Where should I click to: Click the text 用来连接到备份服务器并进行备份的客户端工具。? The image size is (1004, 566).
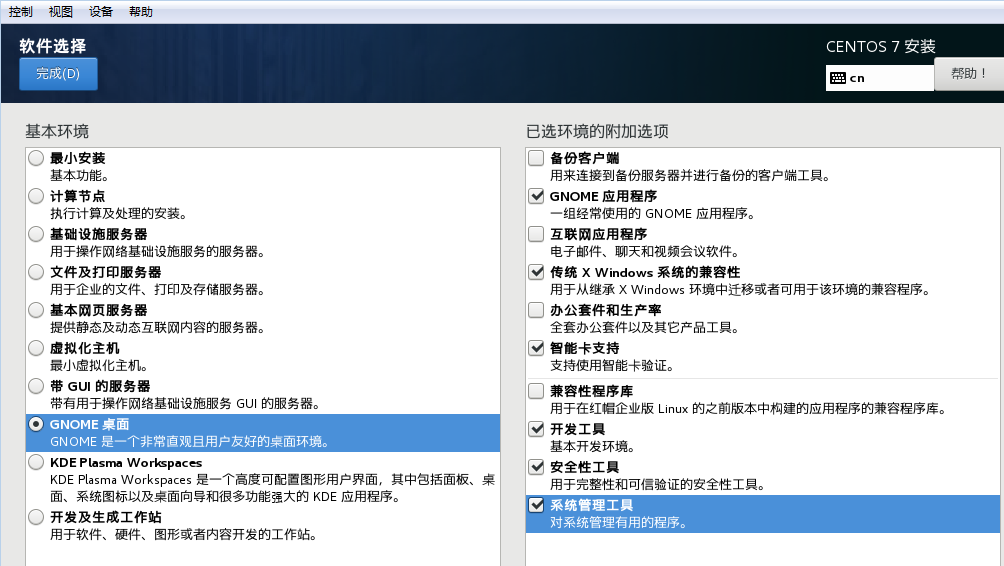690,175
